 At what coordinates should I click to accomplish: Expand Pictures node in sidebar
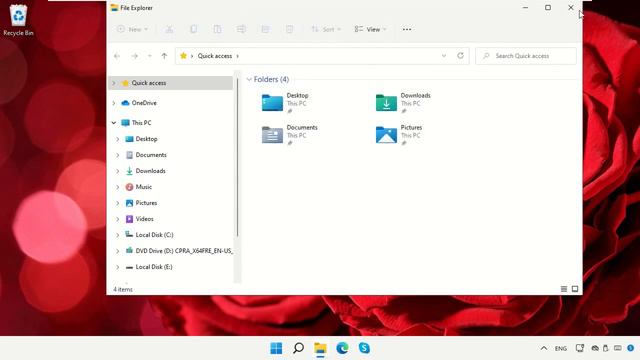pyautogui.click(x=118, y=203)
